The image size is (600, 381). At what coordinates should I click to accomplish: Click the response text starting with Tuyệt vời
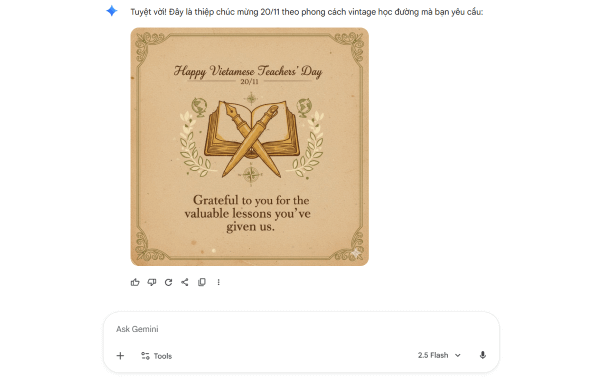(x=307, y=12)
